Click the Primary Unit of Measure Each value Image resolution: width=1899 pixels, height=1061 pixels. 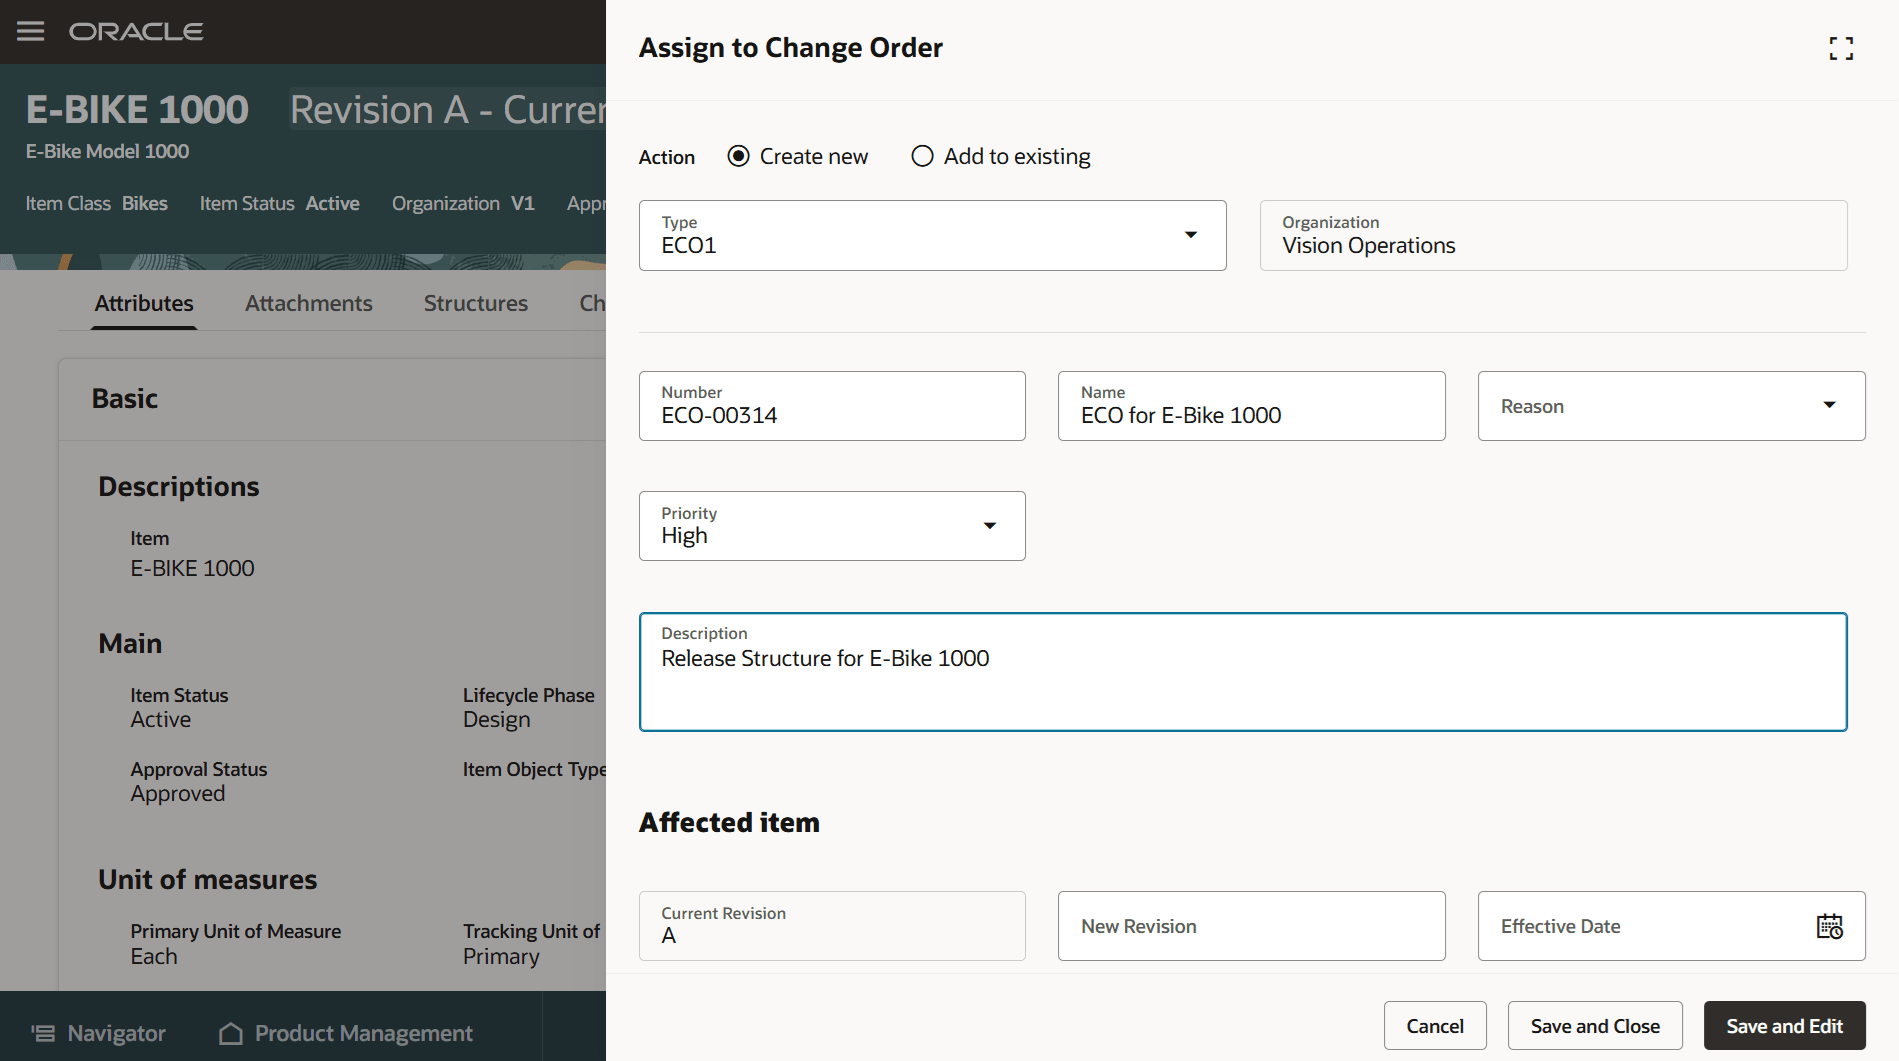(x=154, y=957)
